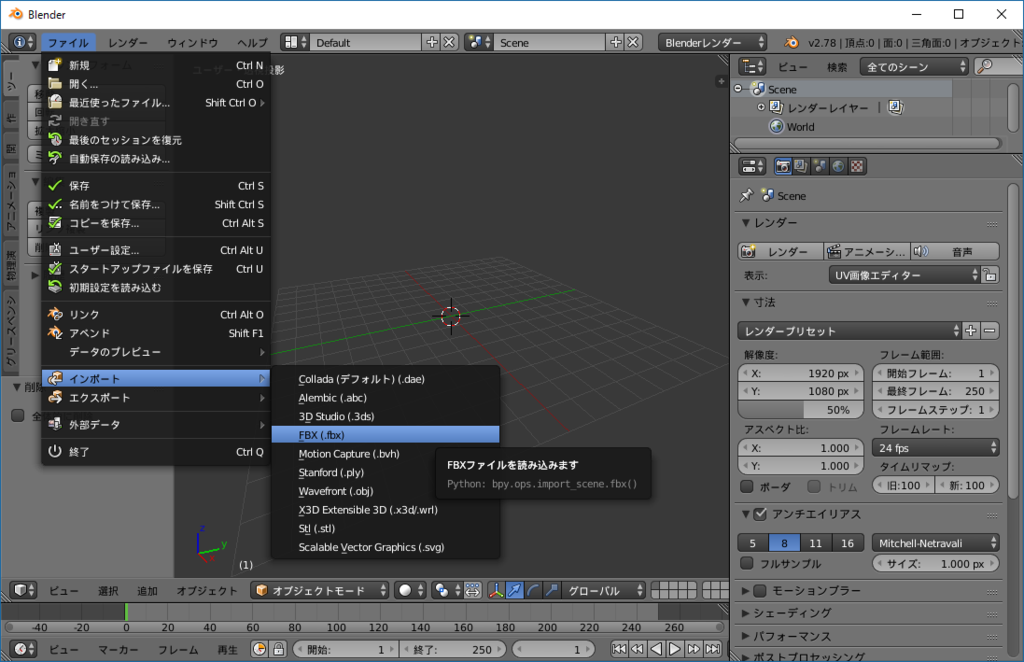This screenshot has width=1024, height=662.
Task: Open the screen layout browse icon
Action: (x=295, y=42)
